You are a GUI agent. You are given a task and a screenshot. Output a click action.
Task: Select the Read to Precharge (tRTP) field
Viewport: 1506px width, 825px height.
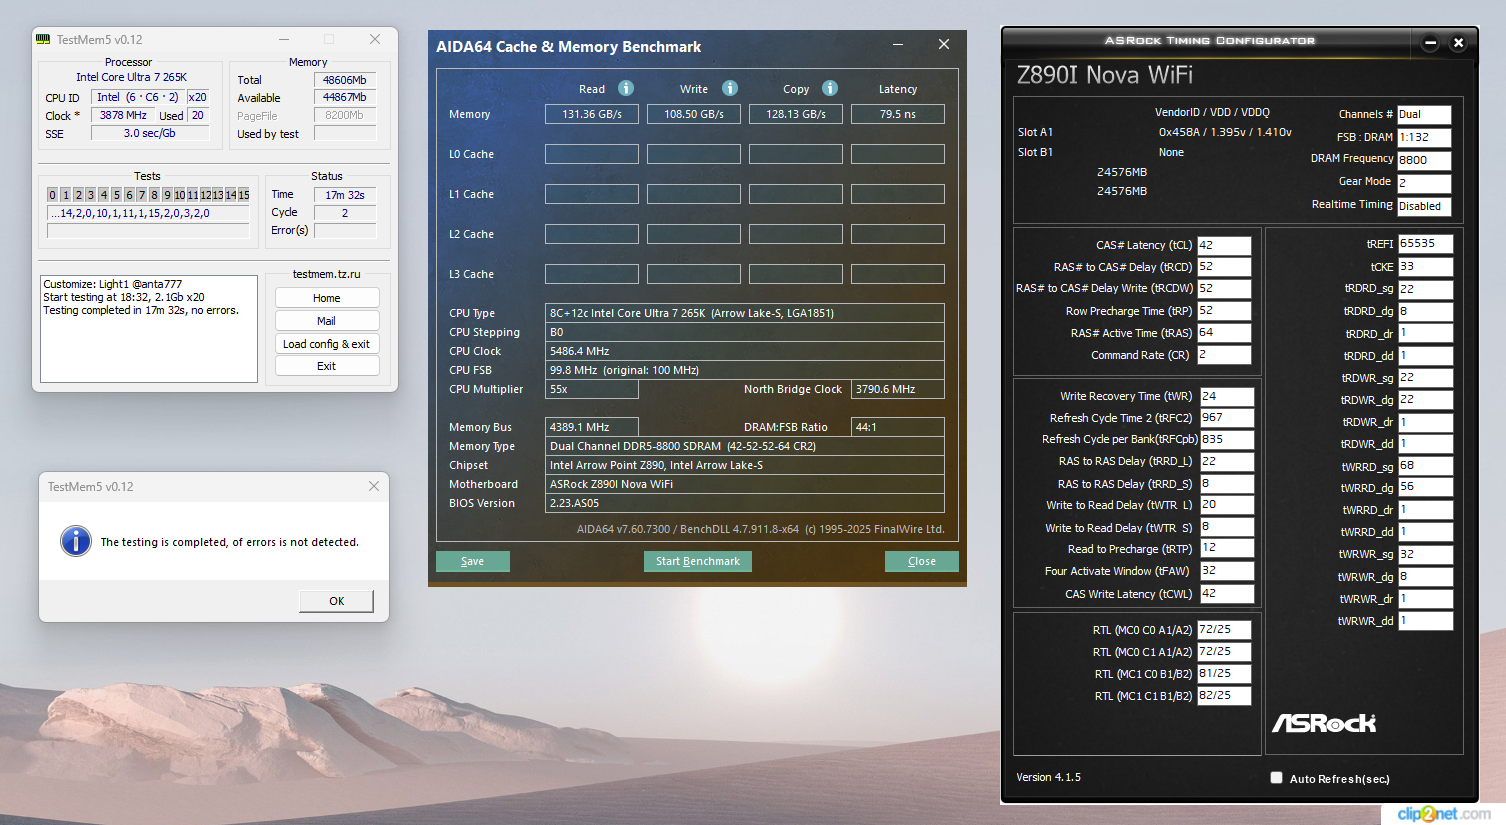[x=1227, y=548]
